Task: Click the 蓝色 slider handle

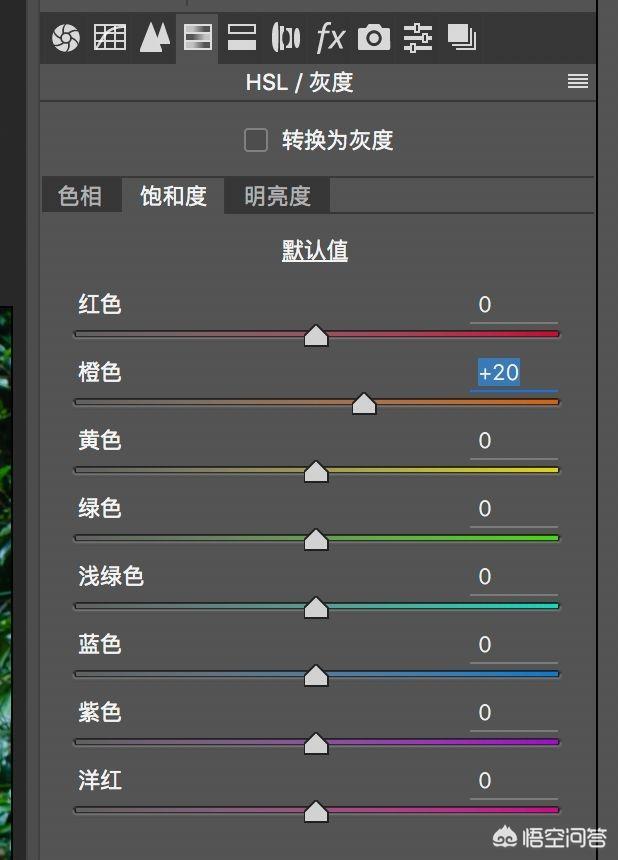Action: [316, 676]
